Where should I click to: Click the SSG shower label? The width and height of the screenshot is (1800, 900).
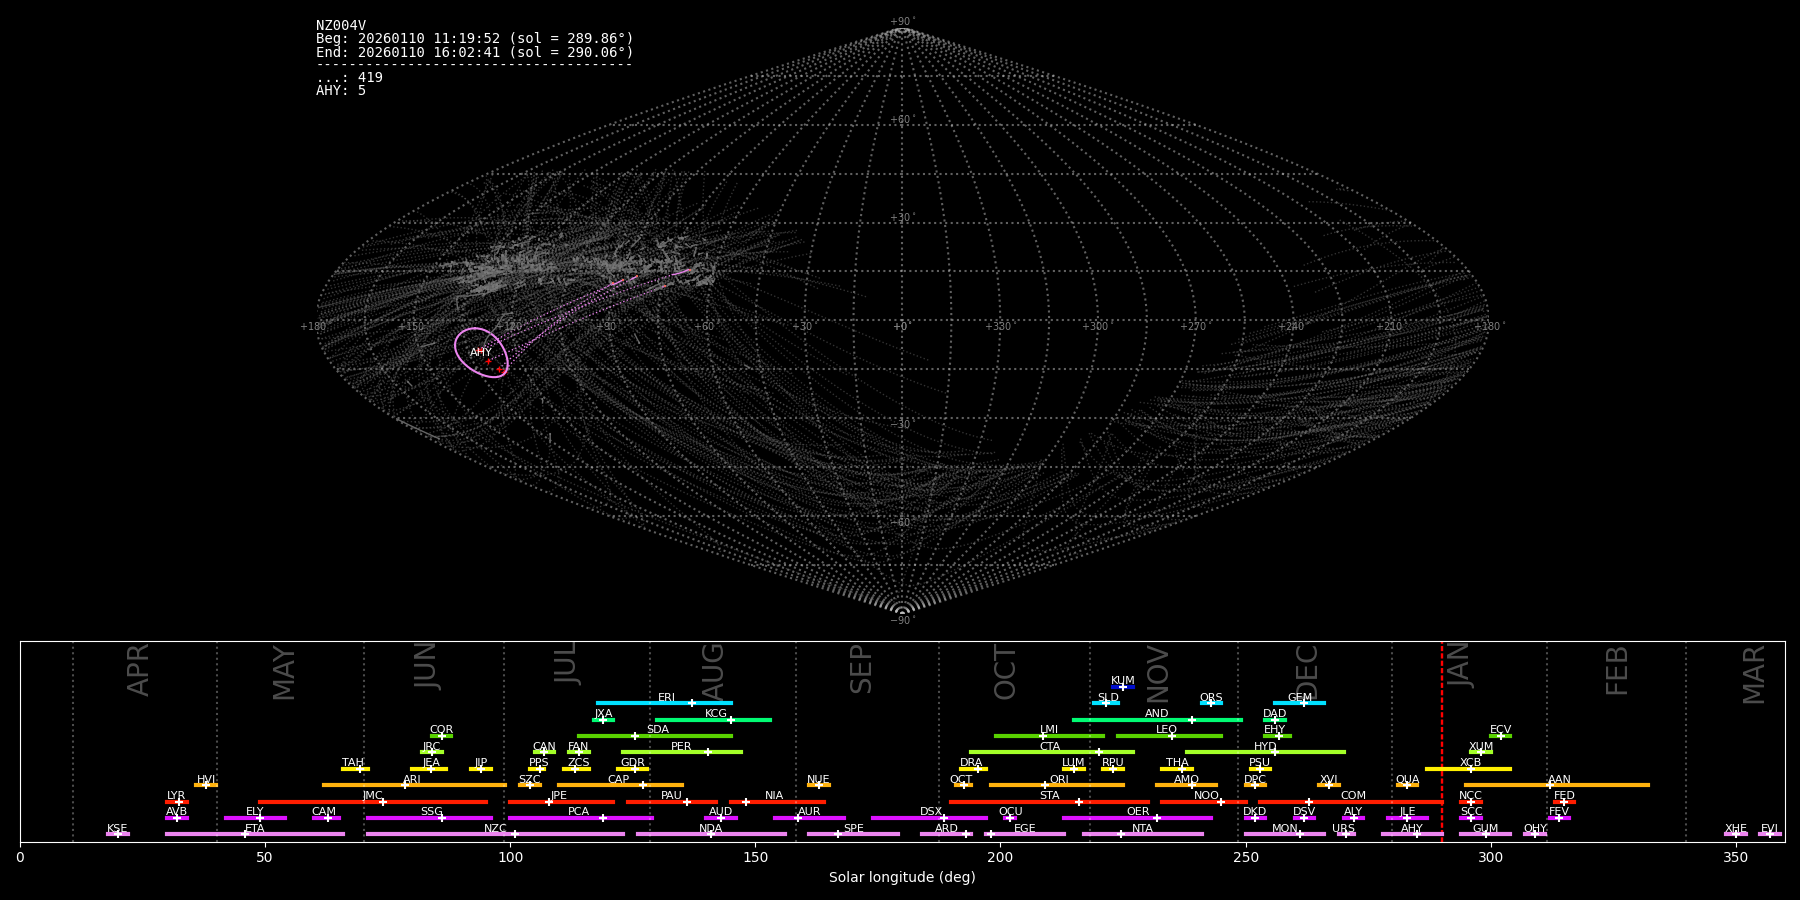432,812
